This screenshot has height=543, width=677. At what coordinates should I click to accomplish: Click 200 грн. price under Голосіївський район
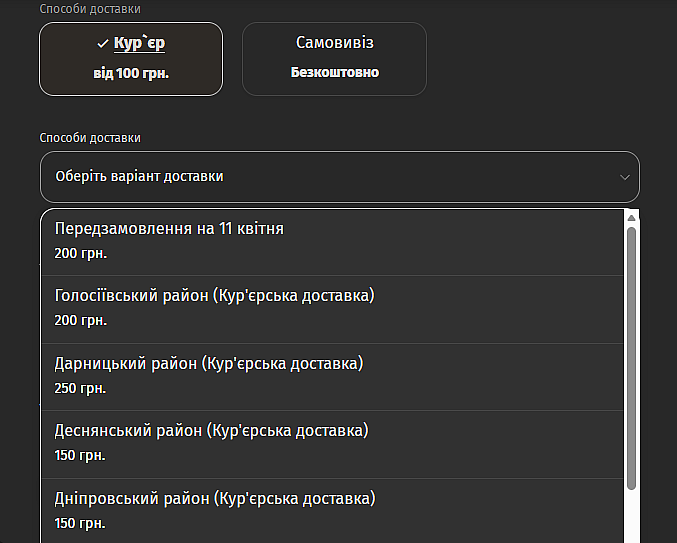coord(80,321)
